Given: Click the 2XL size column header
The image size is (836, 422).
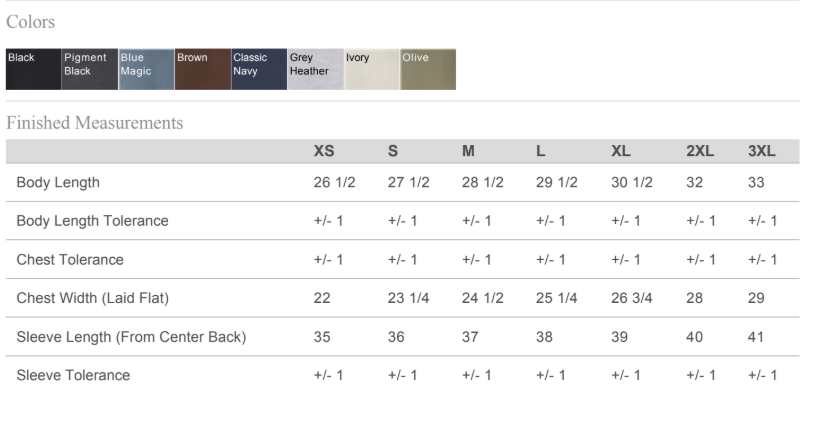Looking at the screenshot, I should (700, 152).
